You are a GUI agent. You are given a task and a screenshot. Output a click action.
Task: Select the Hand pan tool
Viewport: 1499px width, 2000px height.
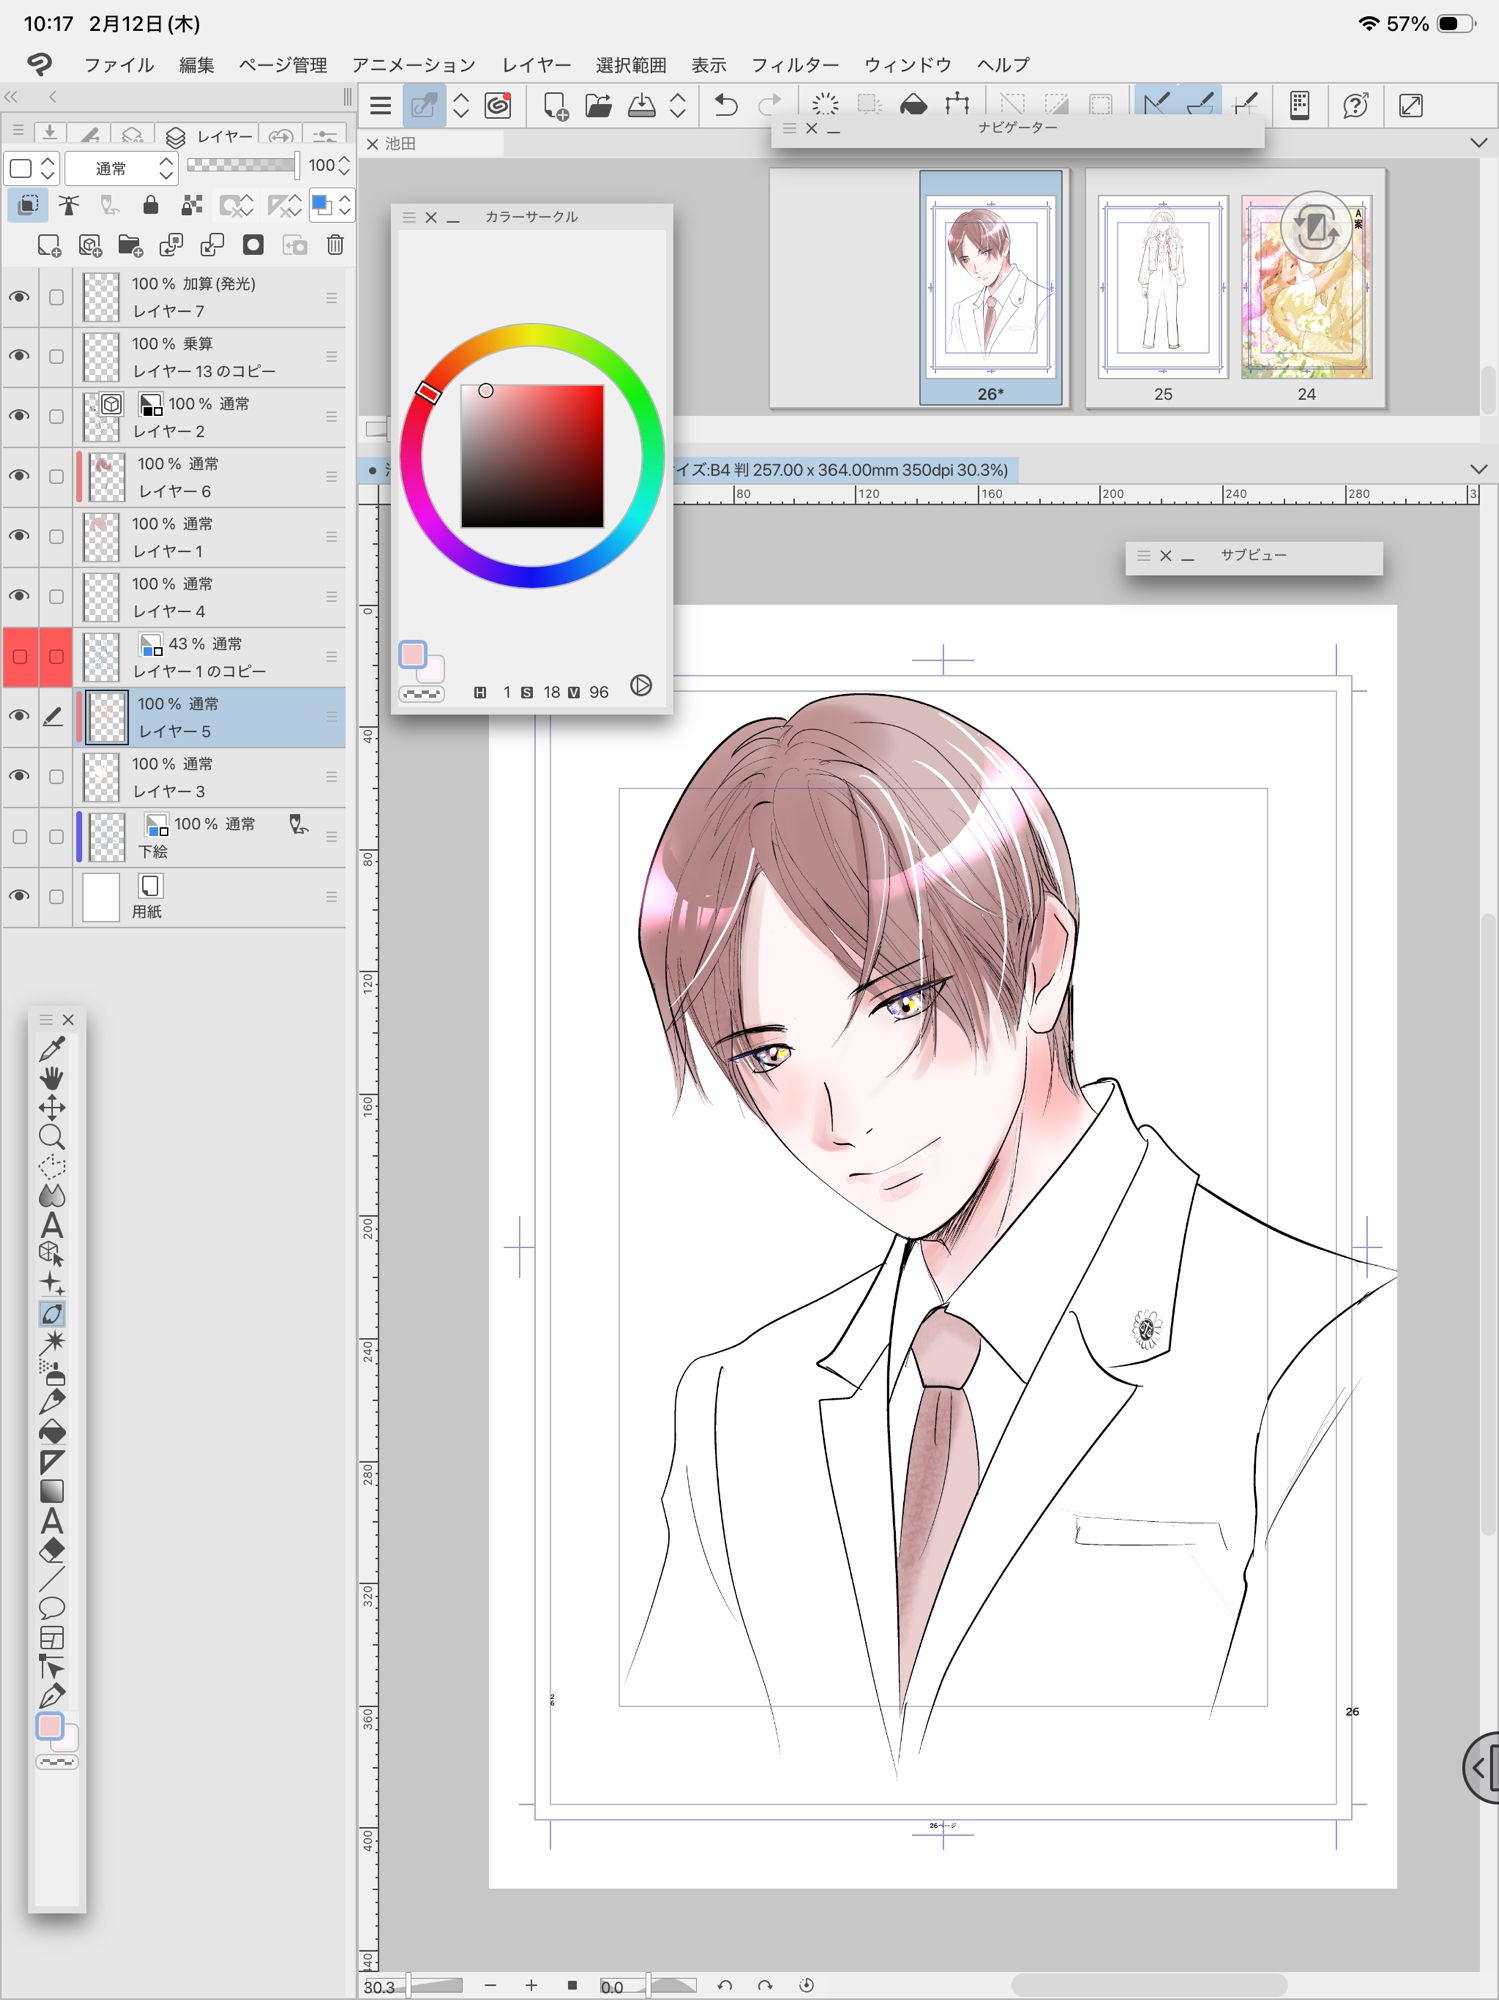pyautogui.click(x=52, y=1078)
